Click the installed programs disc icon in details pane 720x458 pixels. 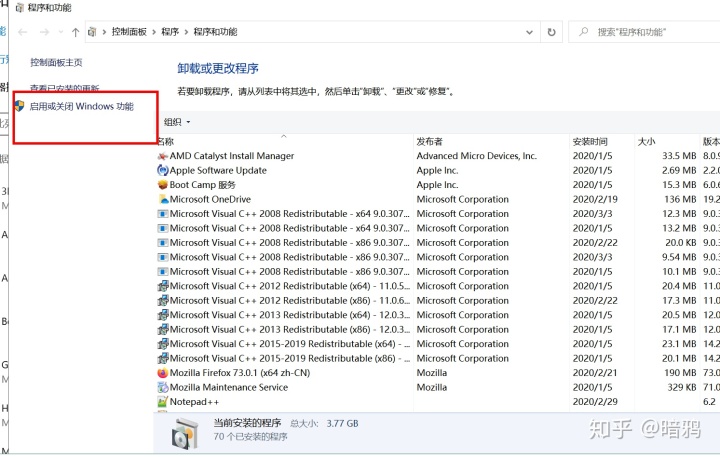click(x=185, y=433)
